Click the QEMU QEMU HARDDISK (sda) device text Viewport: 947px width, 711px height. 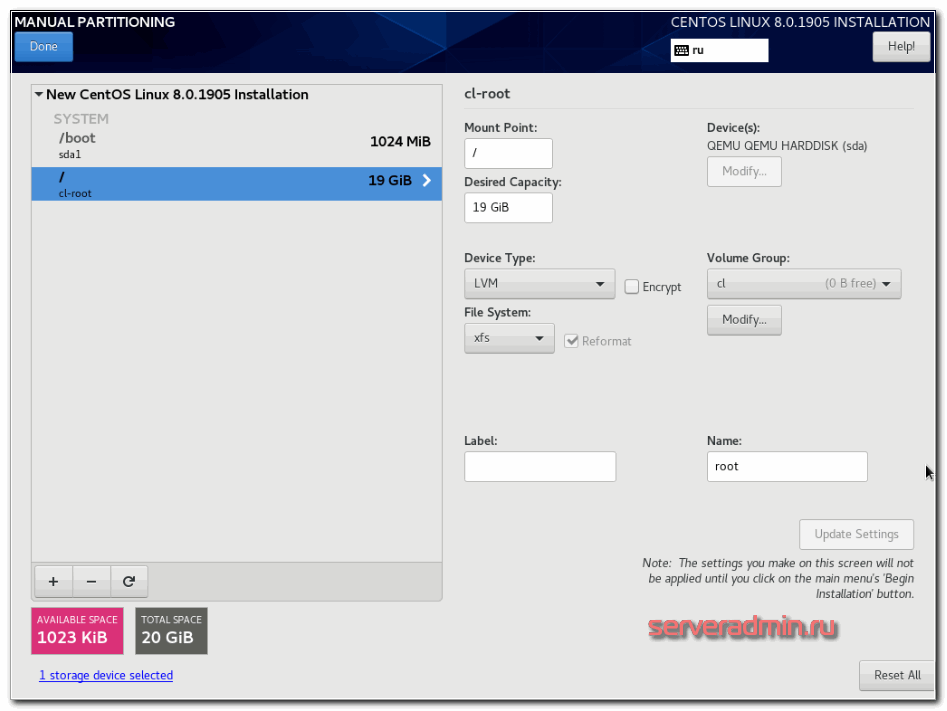(x=787, y=146)
